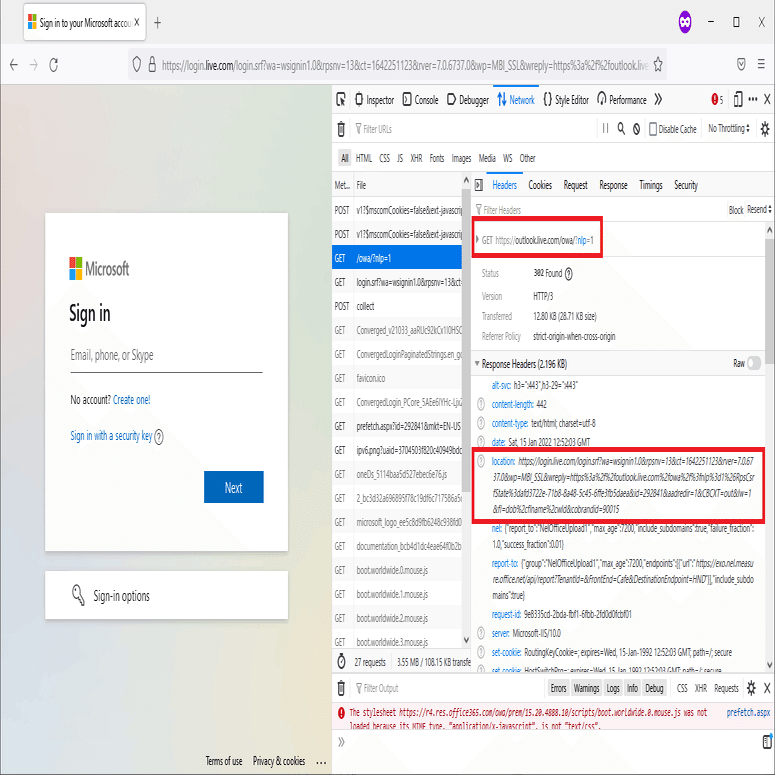The width and height of the screenshot is (775, 775).
Task: Filter requests by Media type
Action: [x=487, y=158]
